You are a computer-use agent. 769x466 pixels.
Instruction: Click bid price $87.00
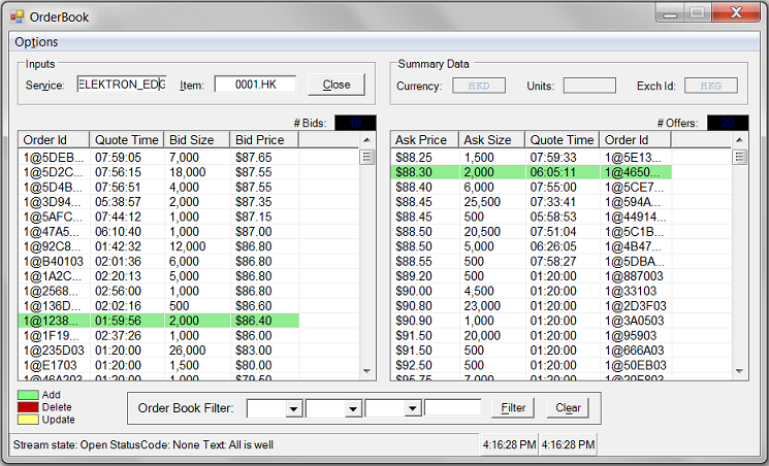tap(253, 232)
